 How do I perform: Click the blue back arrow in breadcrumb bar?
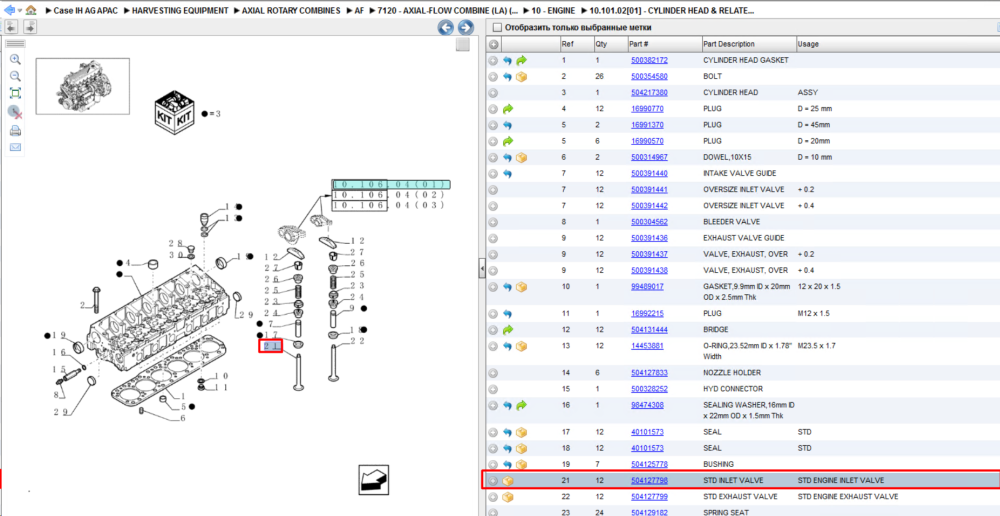point(9,10)
